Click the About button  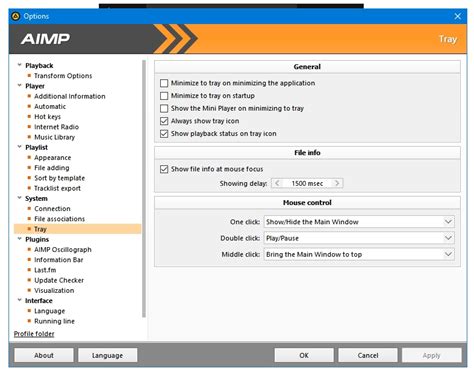pos(44,355)
